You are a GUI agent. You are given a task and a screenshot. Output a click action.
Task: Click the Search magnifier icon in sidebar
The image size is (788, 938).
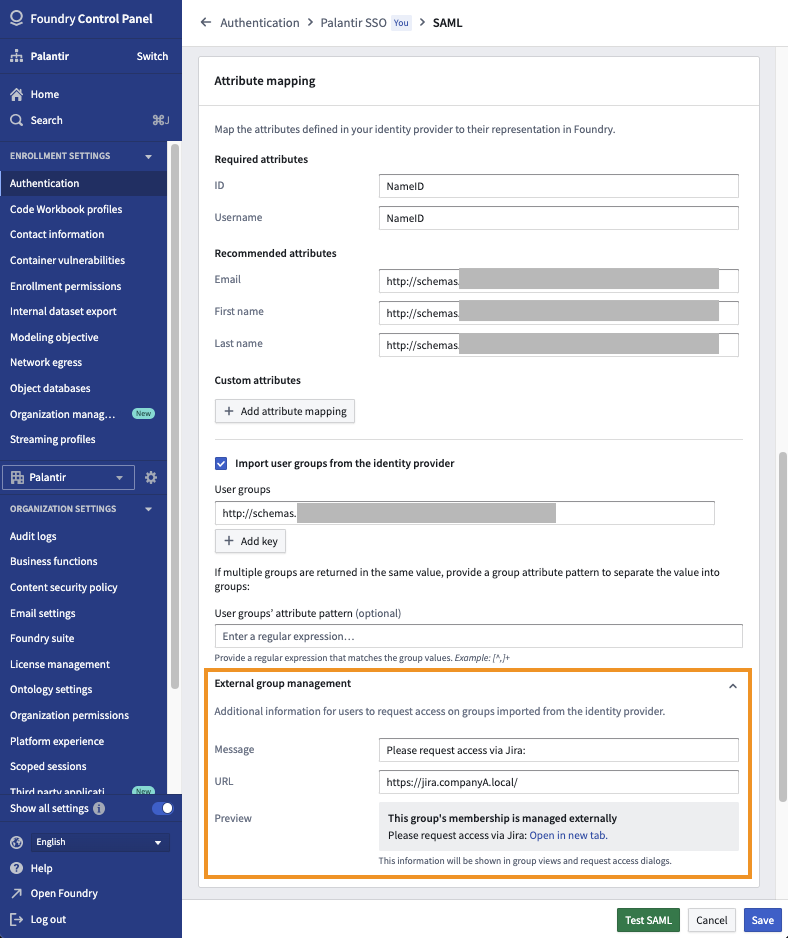(x=16, y=120)
